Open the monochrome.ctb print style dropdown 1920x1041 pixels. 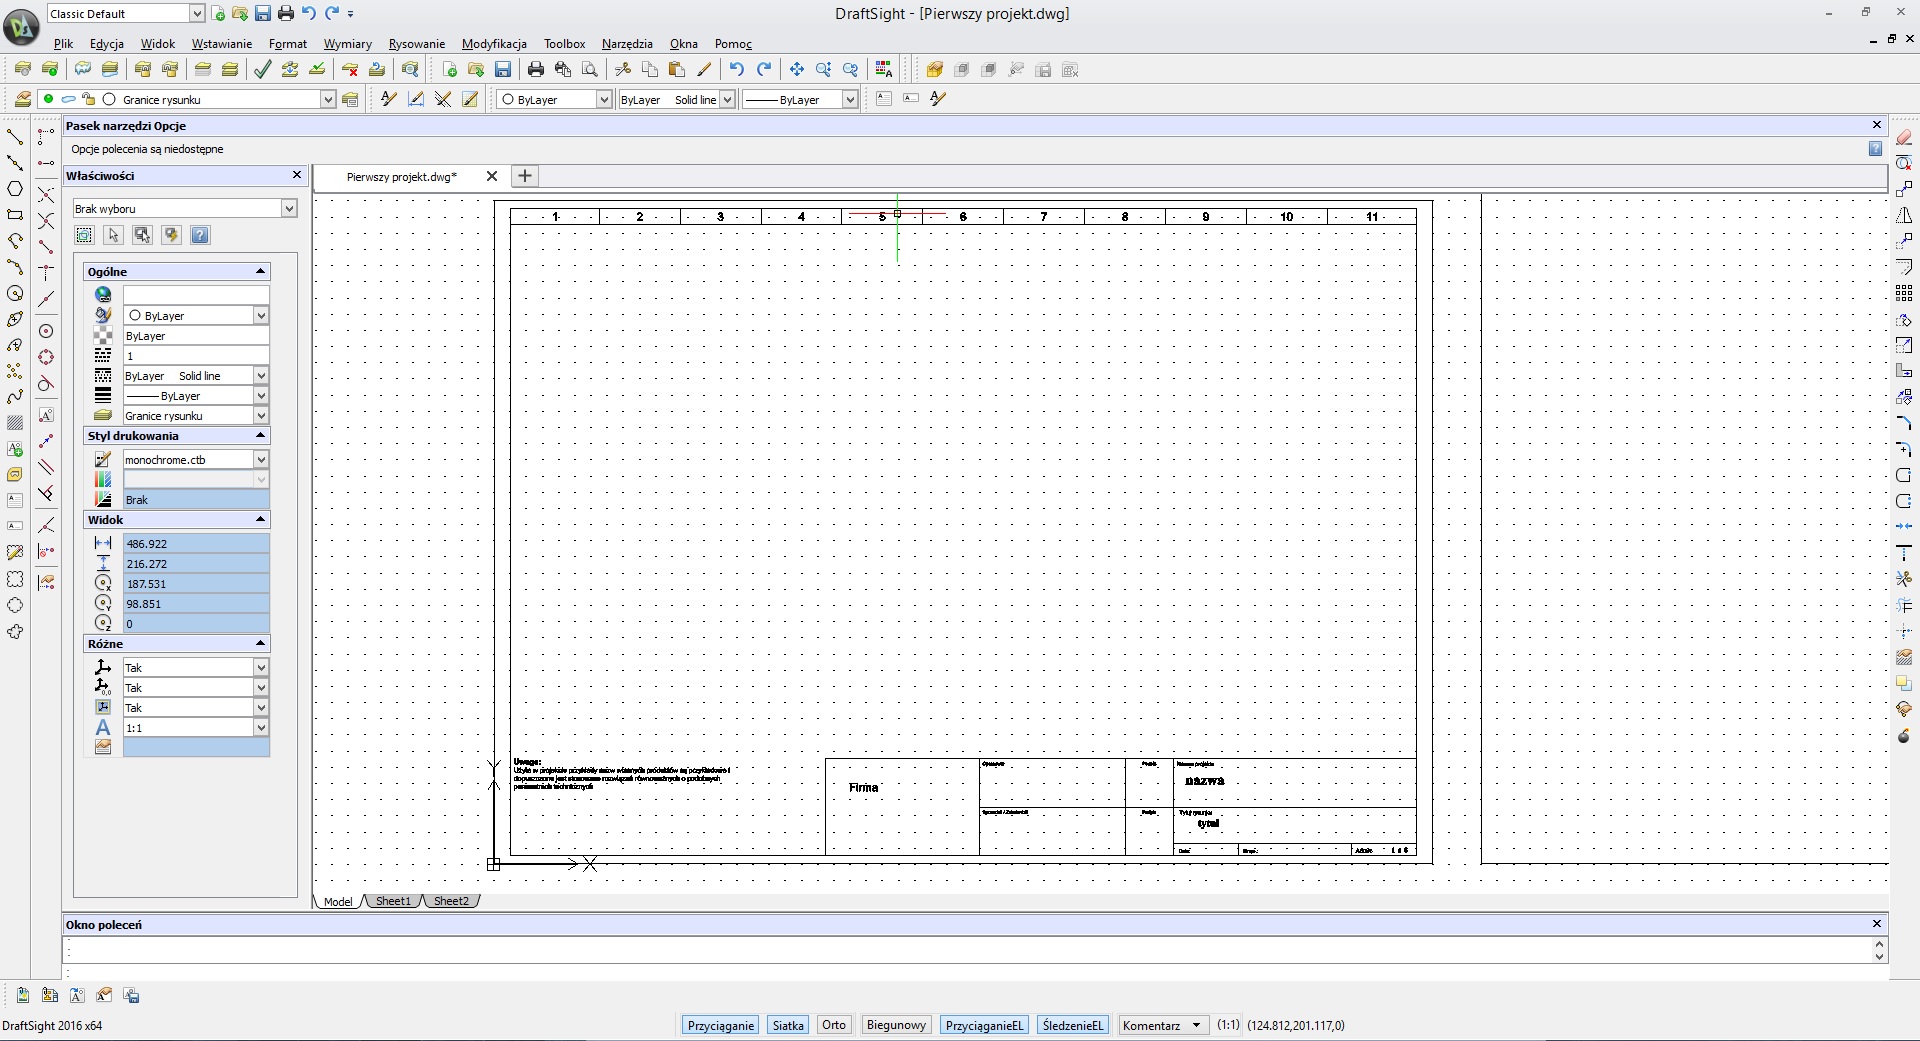(261, 459)
